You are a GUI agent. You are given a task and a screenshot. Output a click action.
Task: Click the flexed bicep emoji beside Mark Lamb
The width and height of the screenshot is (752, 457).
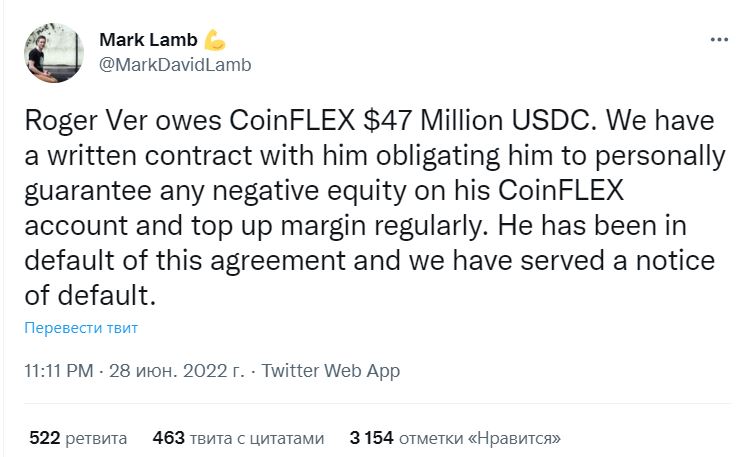coord(214,39)
